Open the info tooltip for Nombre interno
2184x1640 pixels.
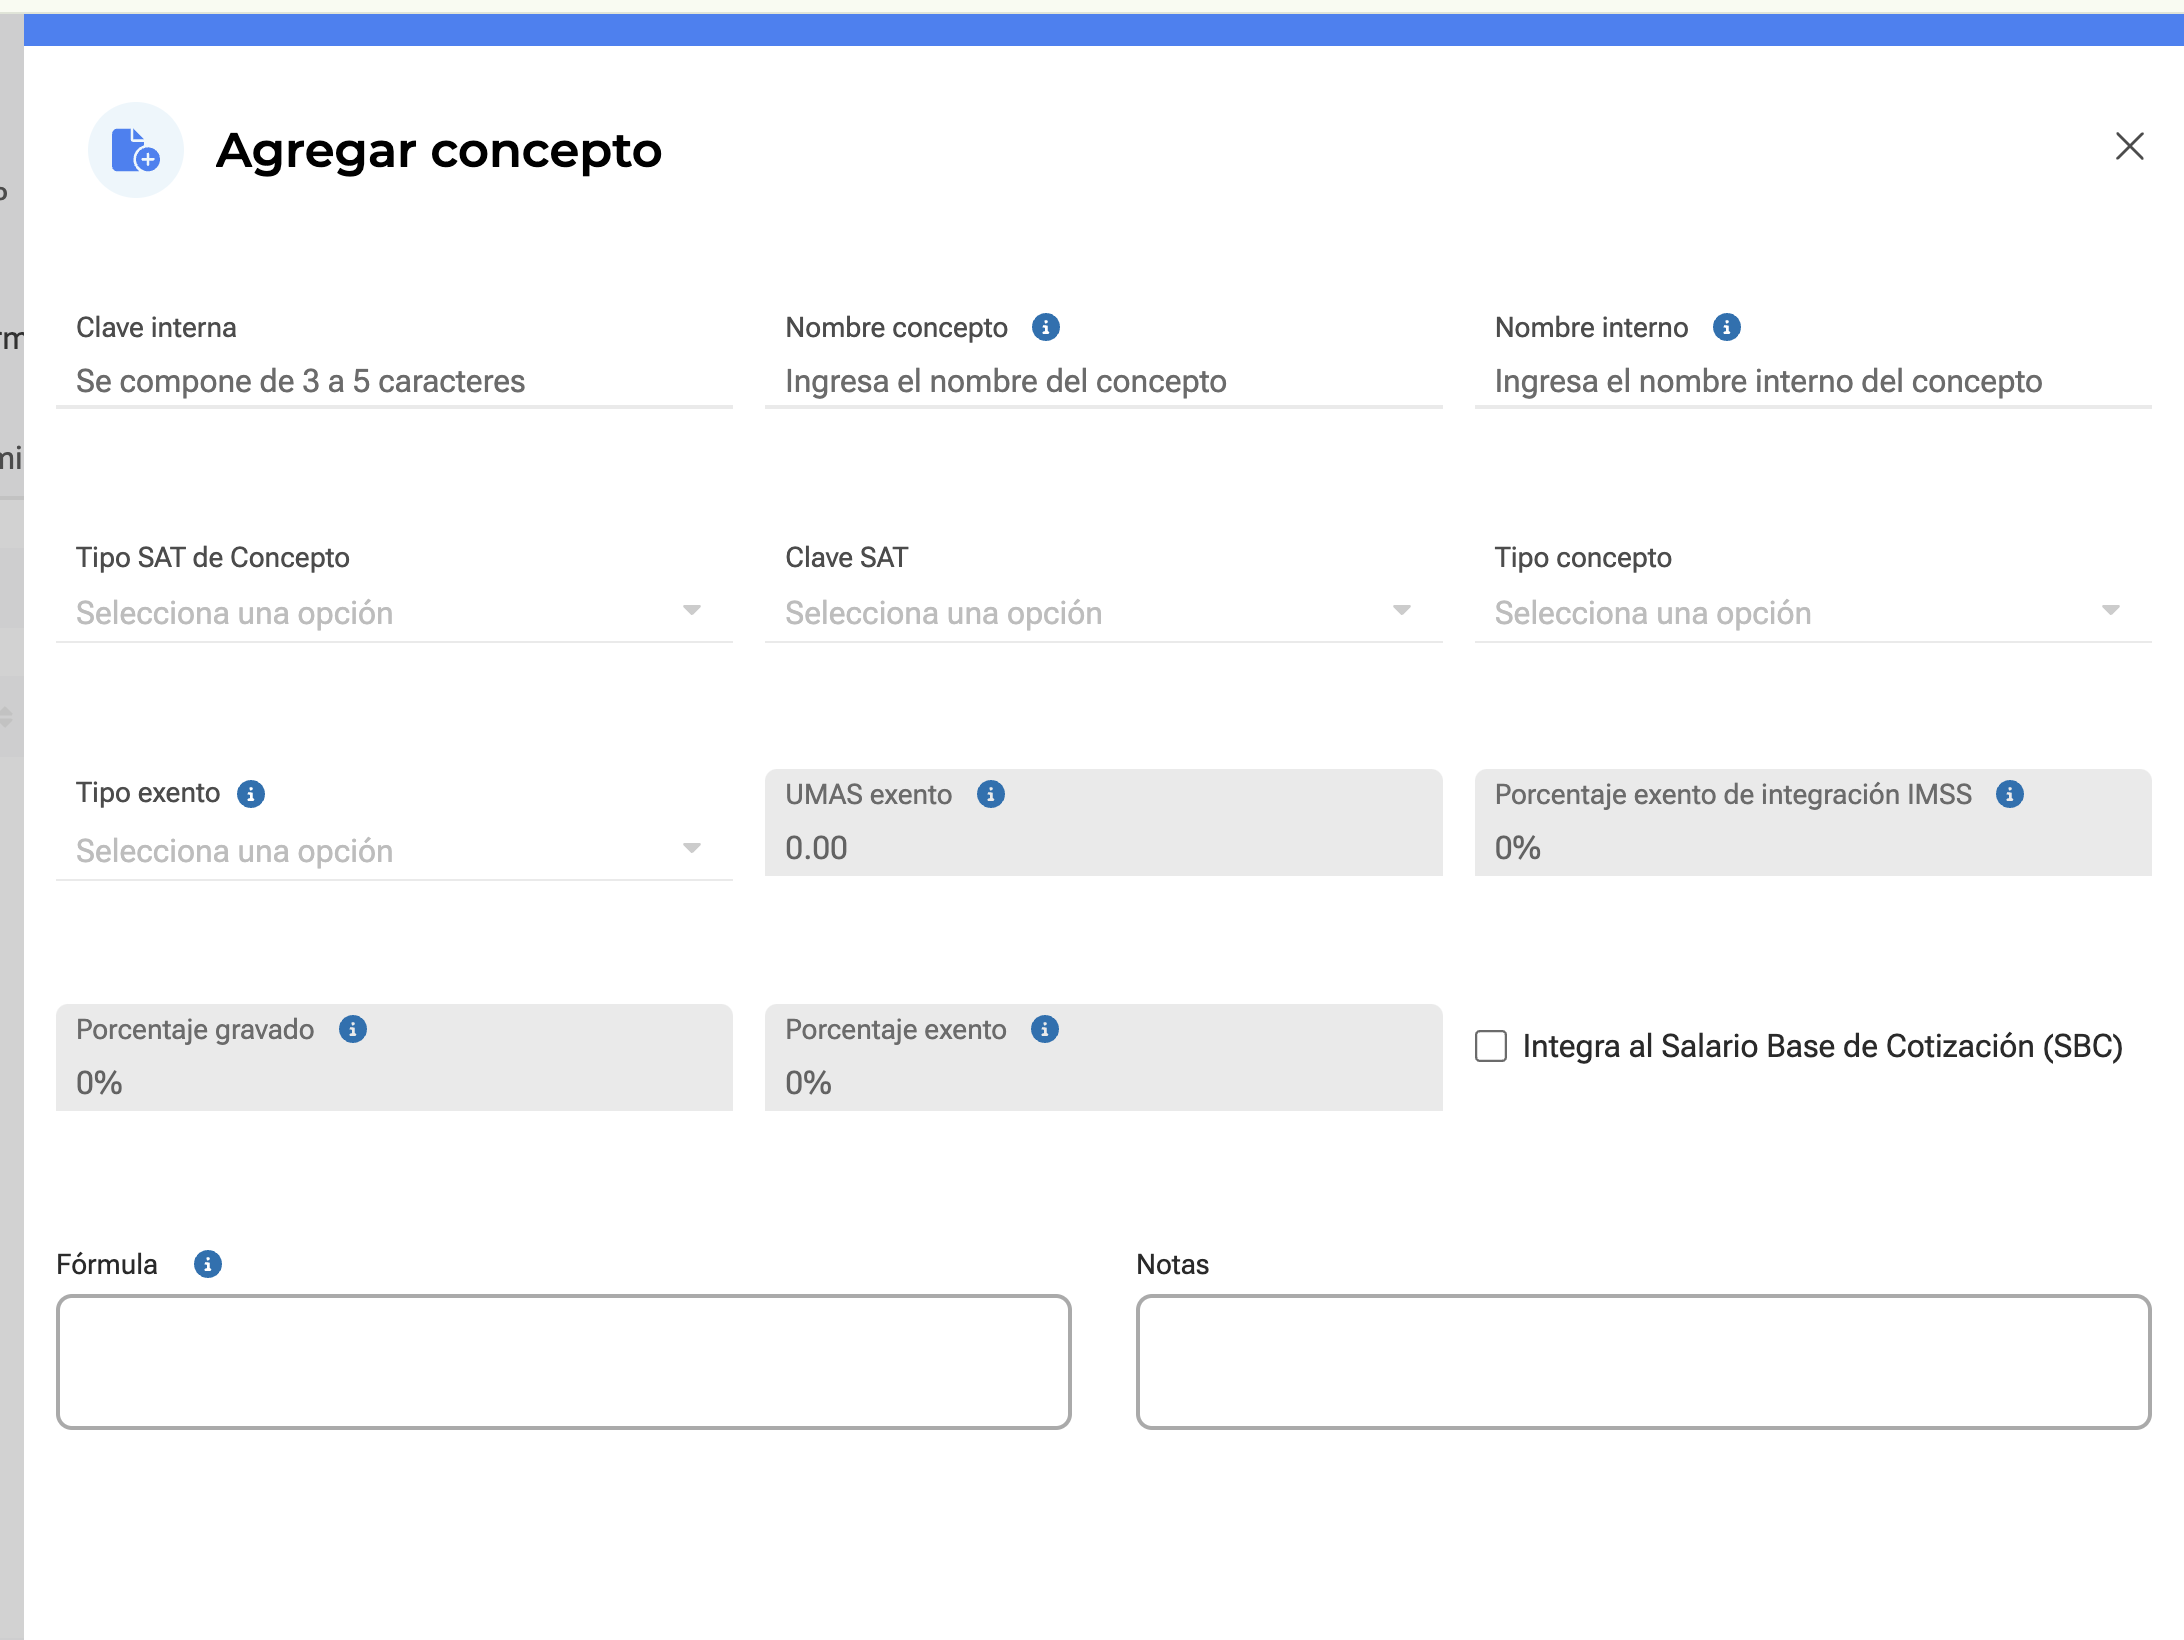point(1725,326)
